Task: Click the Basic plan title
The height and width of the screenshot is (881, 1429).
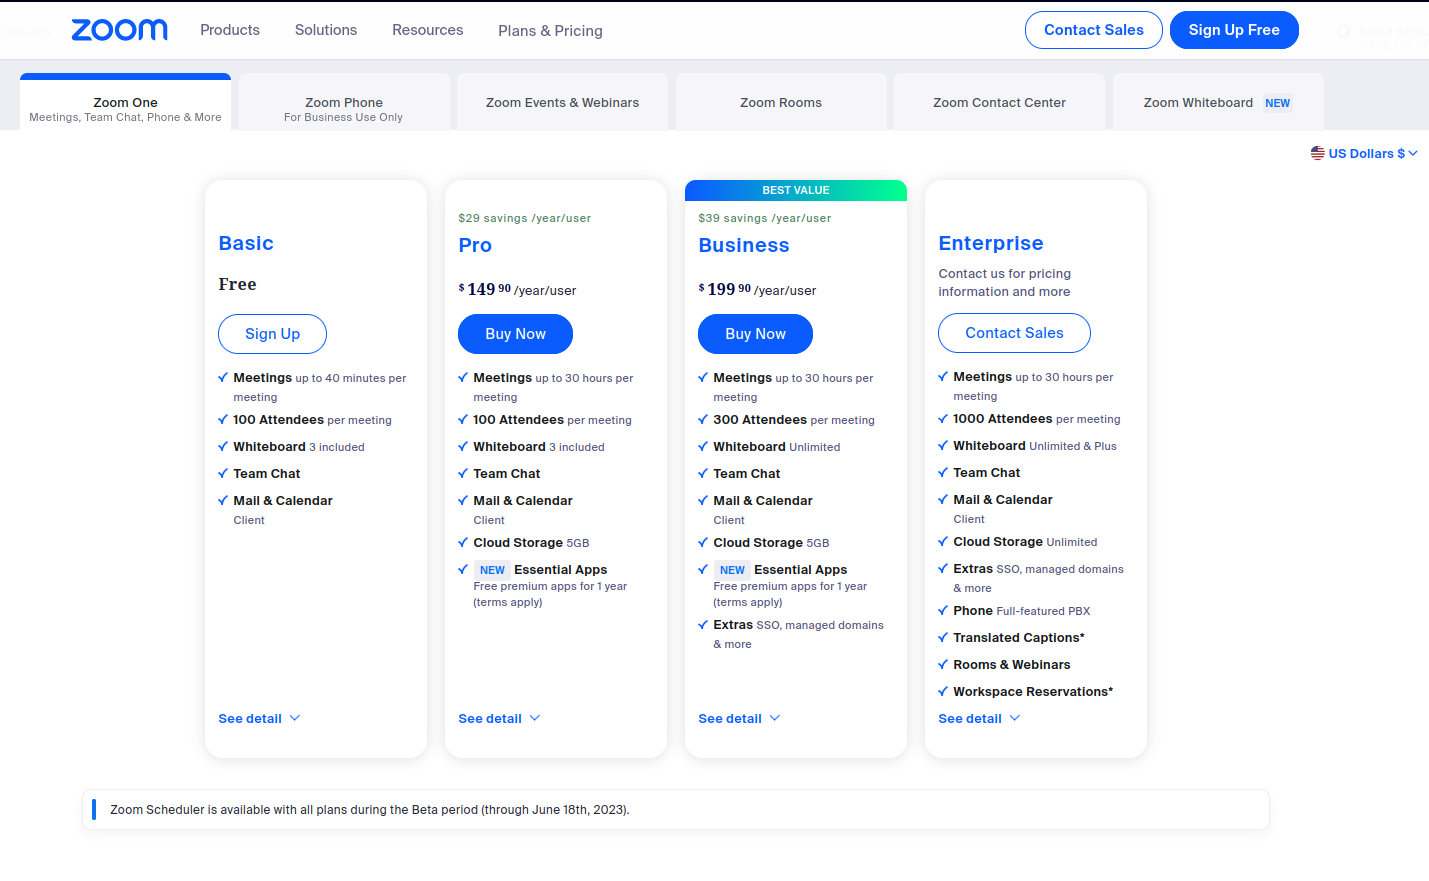Action: 246,243
